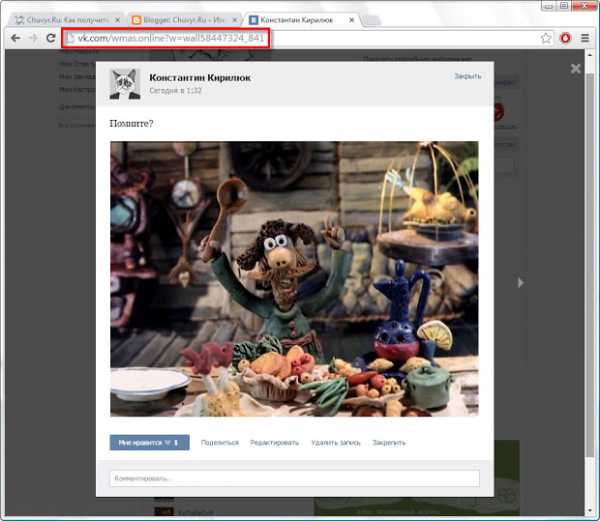
Task: Click the Закрепить pin link
Action: (389, 443)
